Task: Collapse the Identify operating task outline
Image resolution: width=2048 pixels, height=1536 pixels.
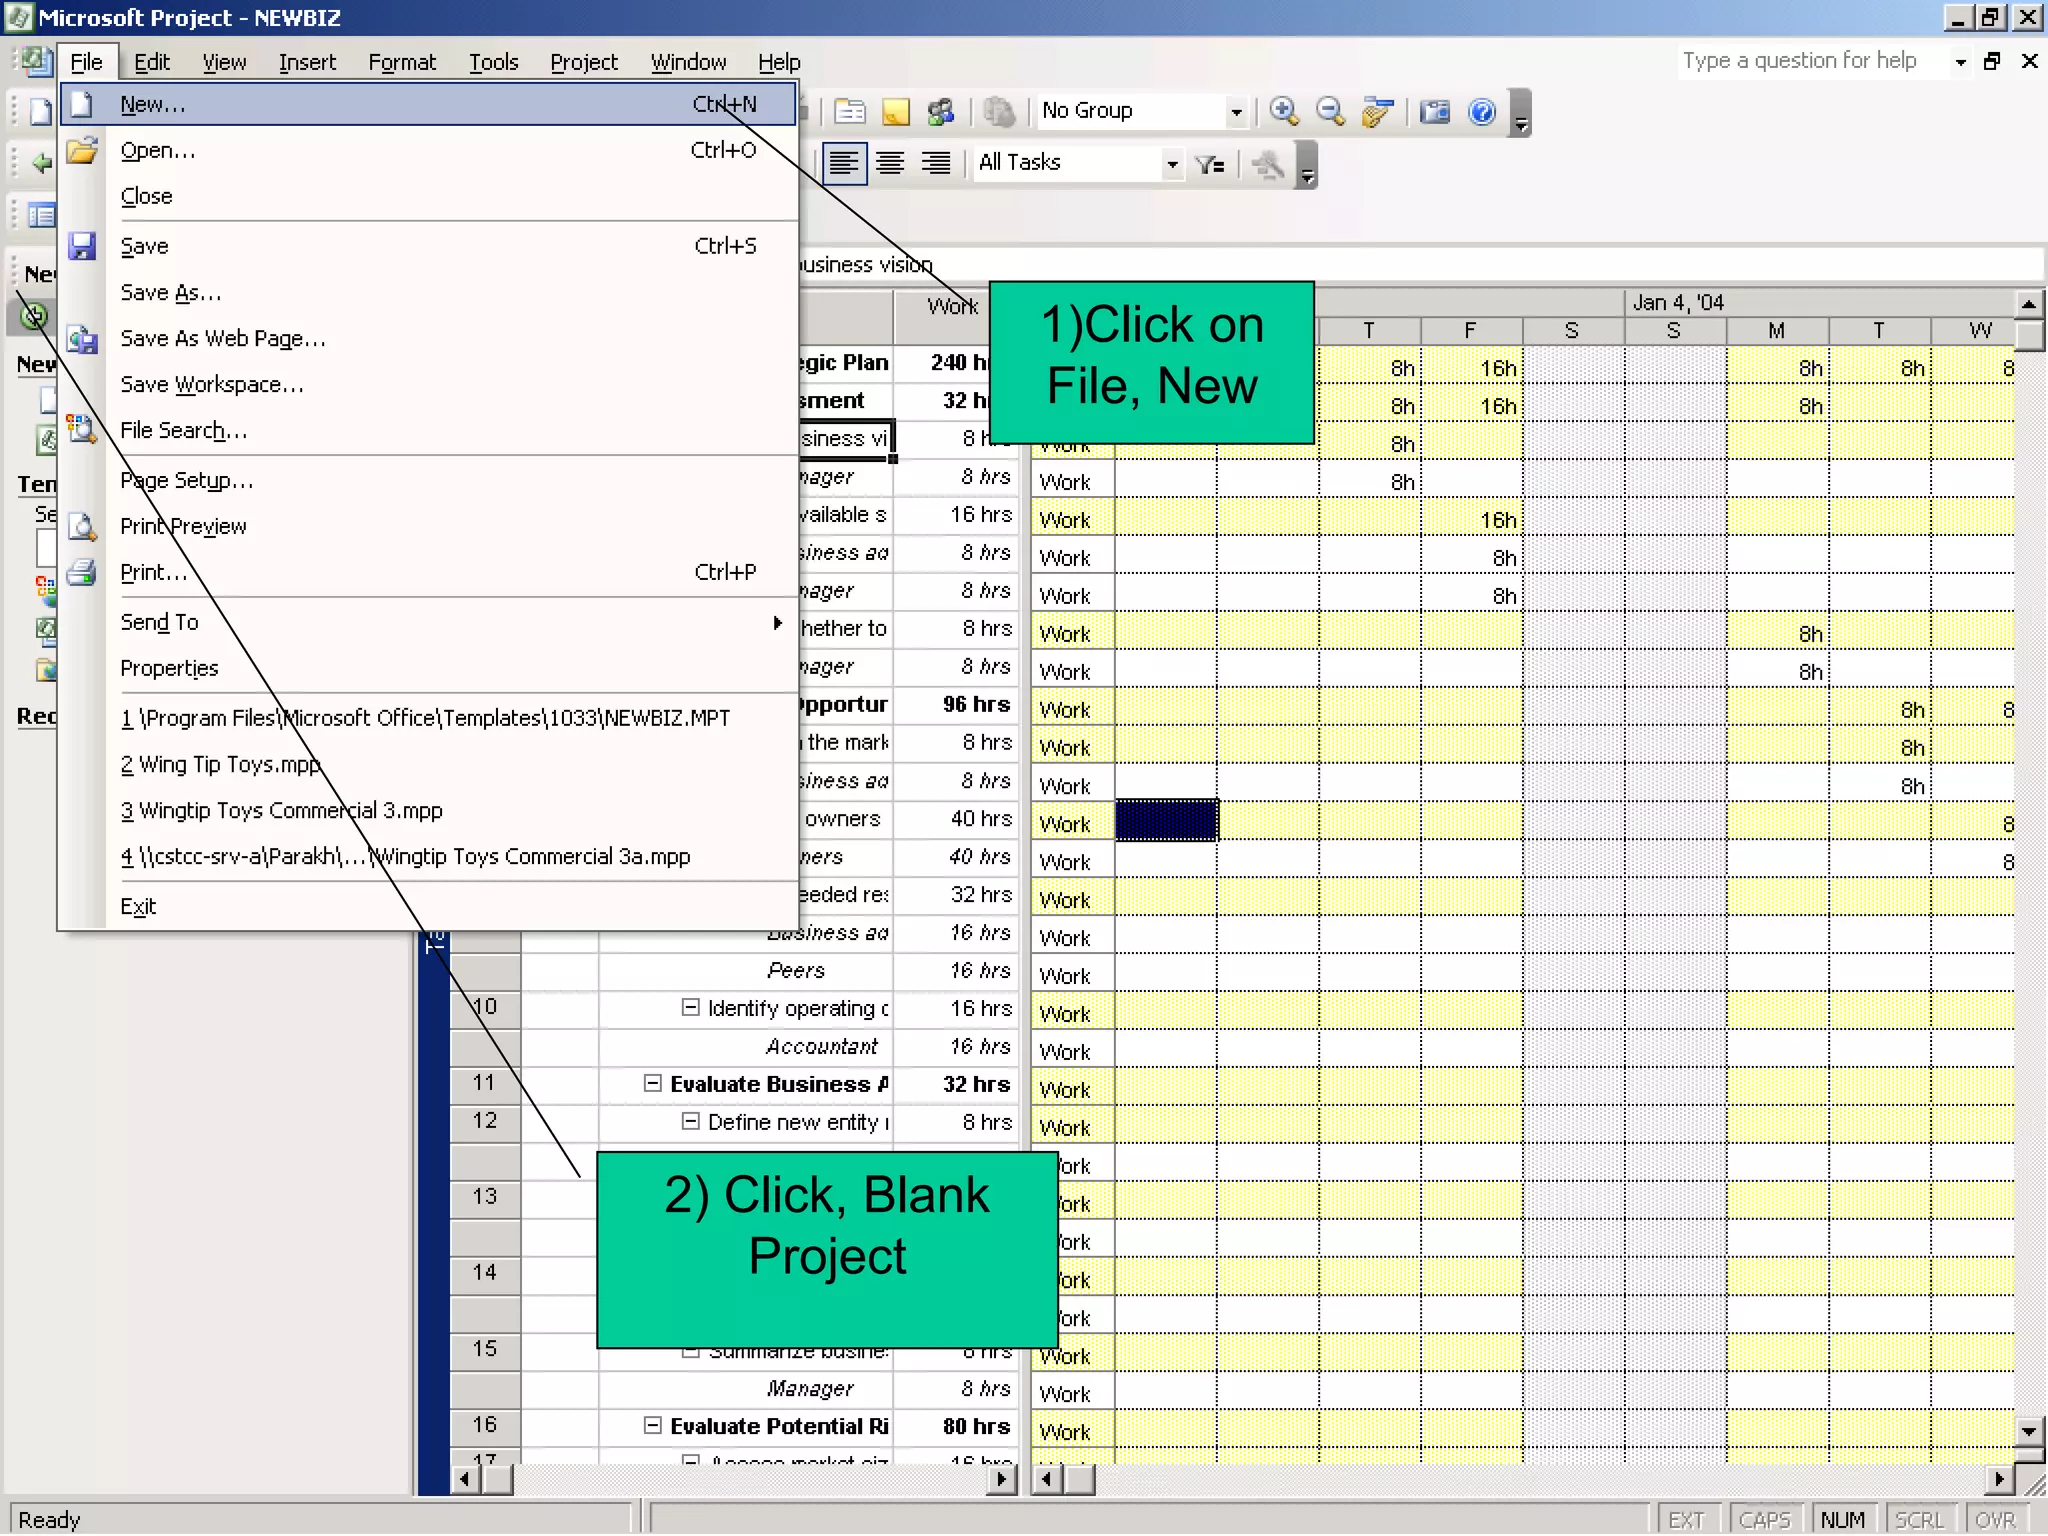Action: pyautogui.click(x=690, y=1007)
